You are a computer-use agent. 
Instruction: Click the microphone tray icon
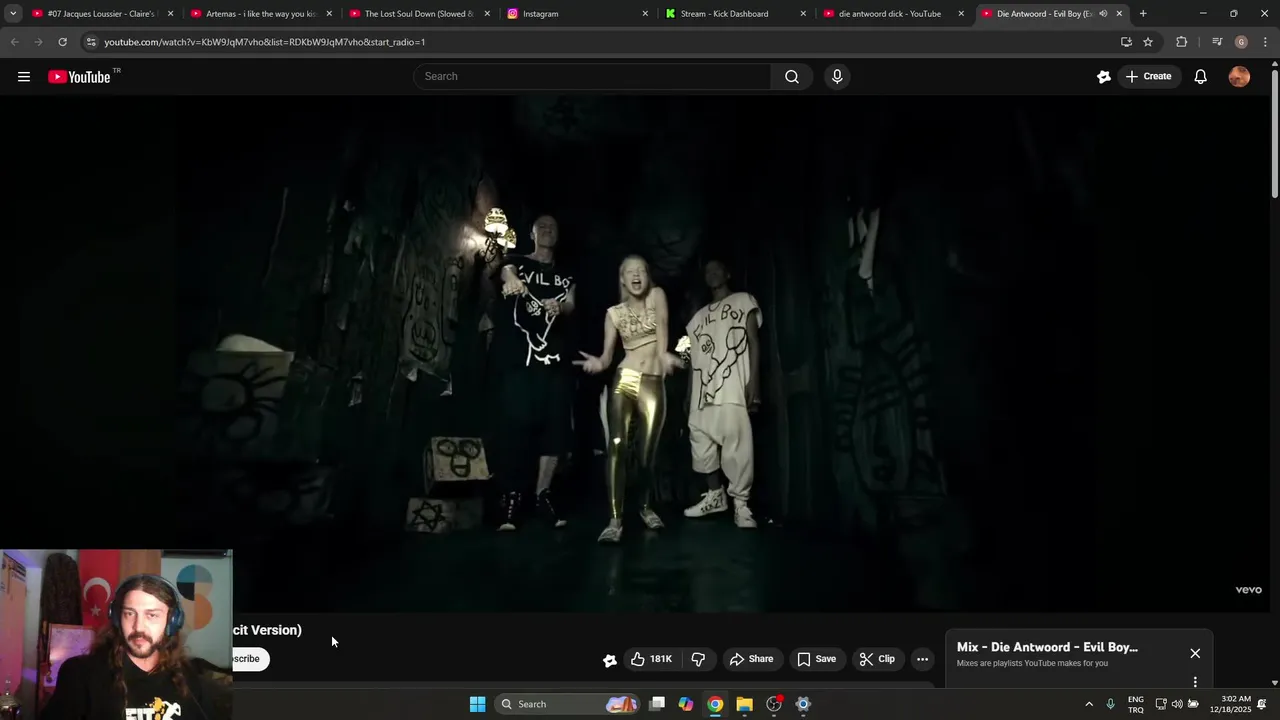tap(1110, 704)
